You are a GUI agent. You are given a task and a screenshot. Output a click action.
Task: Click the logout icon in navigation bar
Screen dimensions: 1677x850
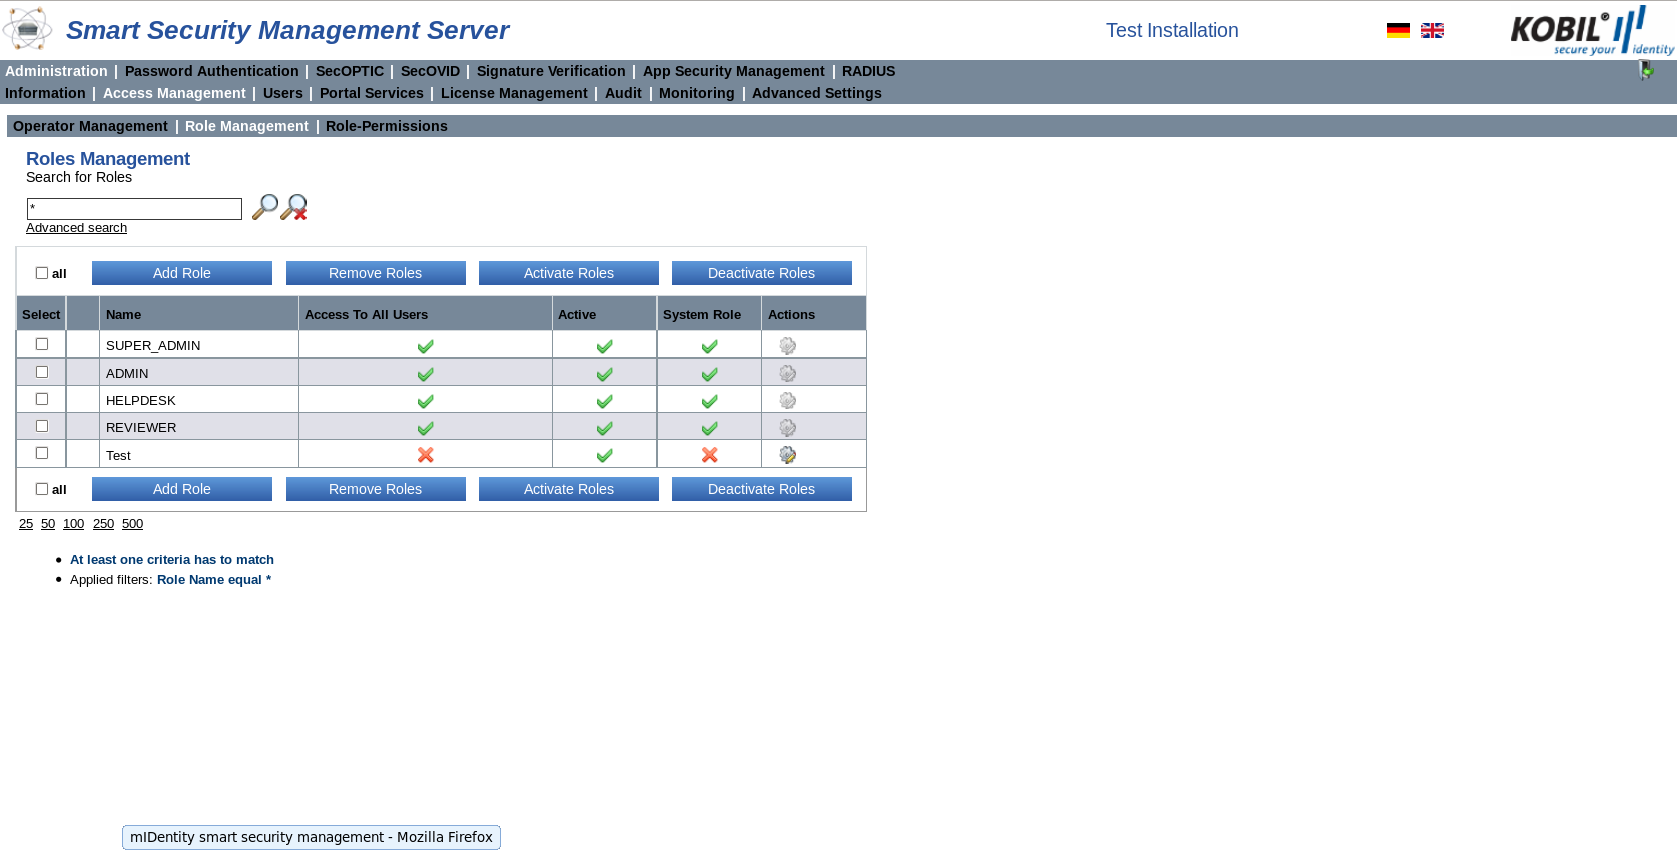click(1645, 70)
